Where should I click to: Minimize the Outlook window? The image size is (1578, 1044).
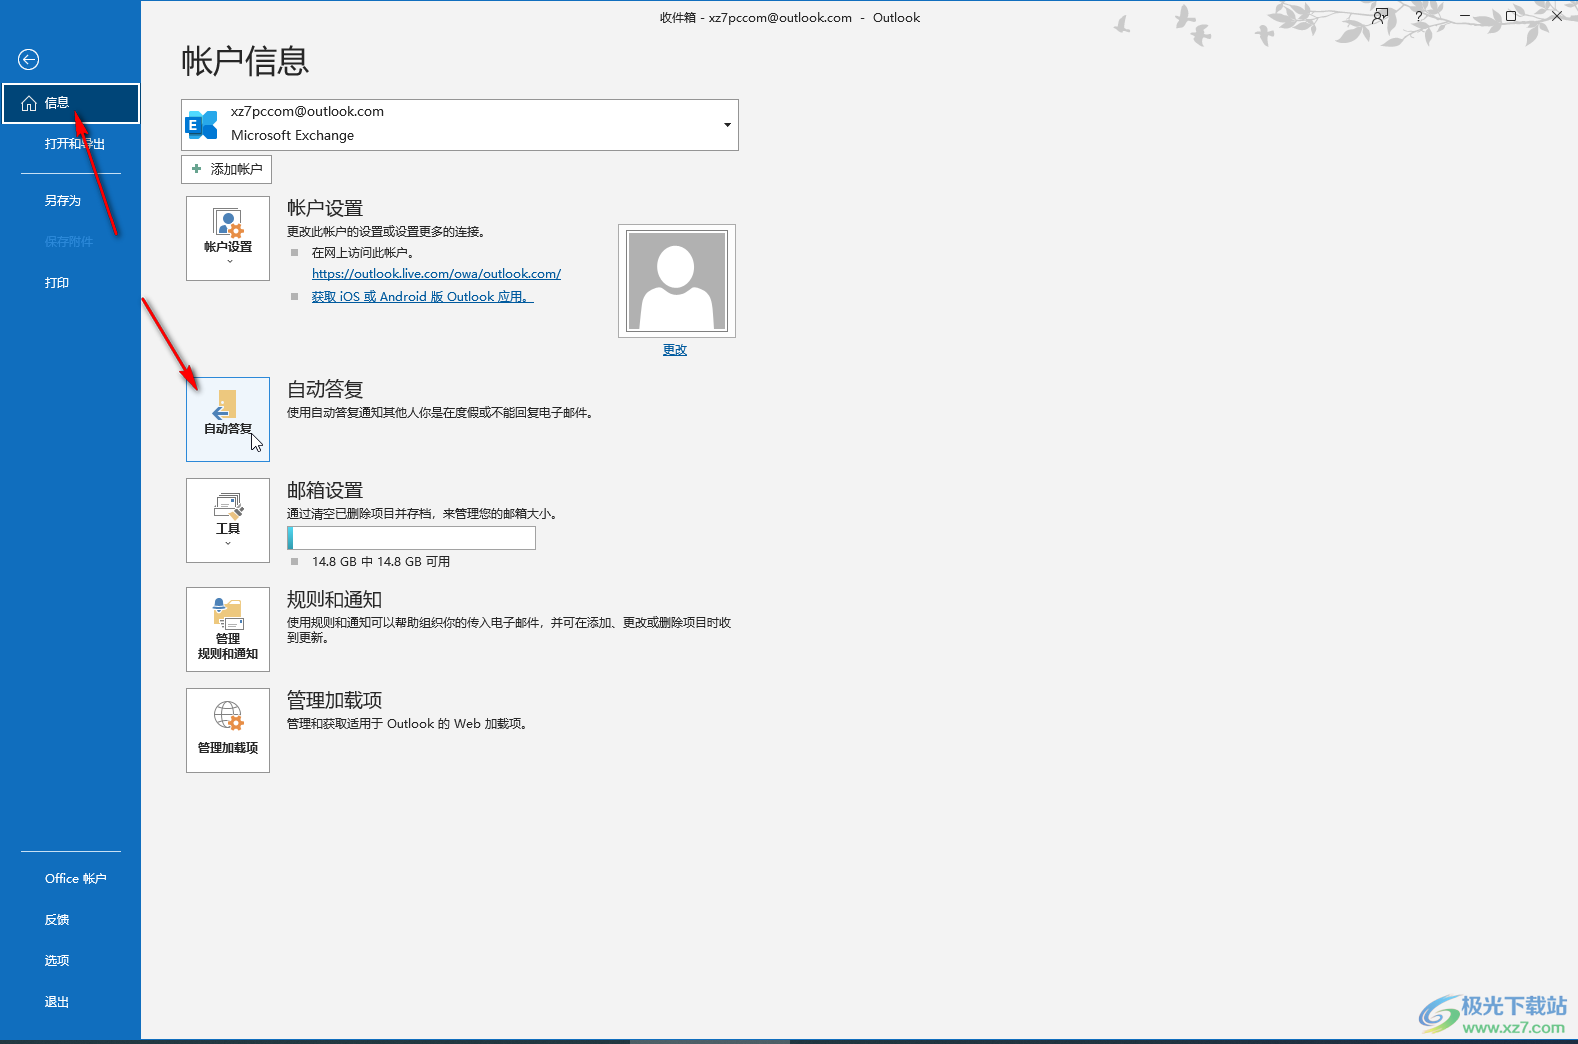[x=1464, y=16]
